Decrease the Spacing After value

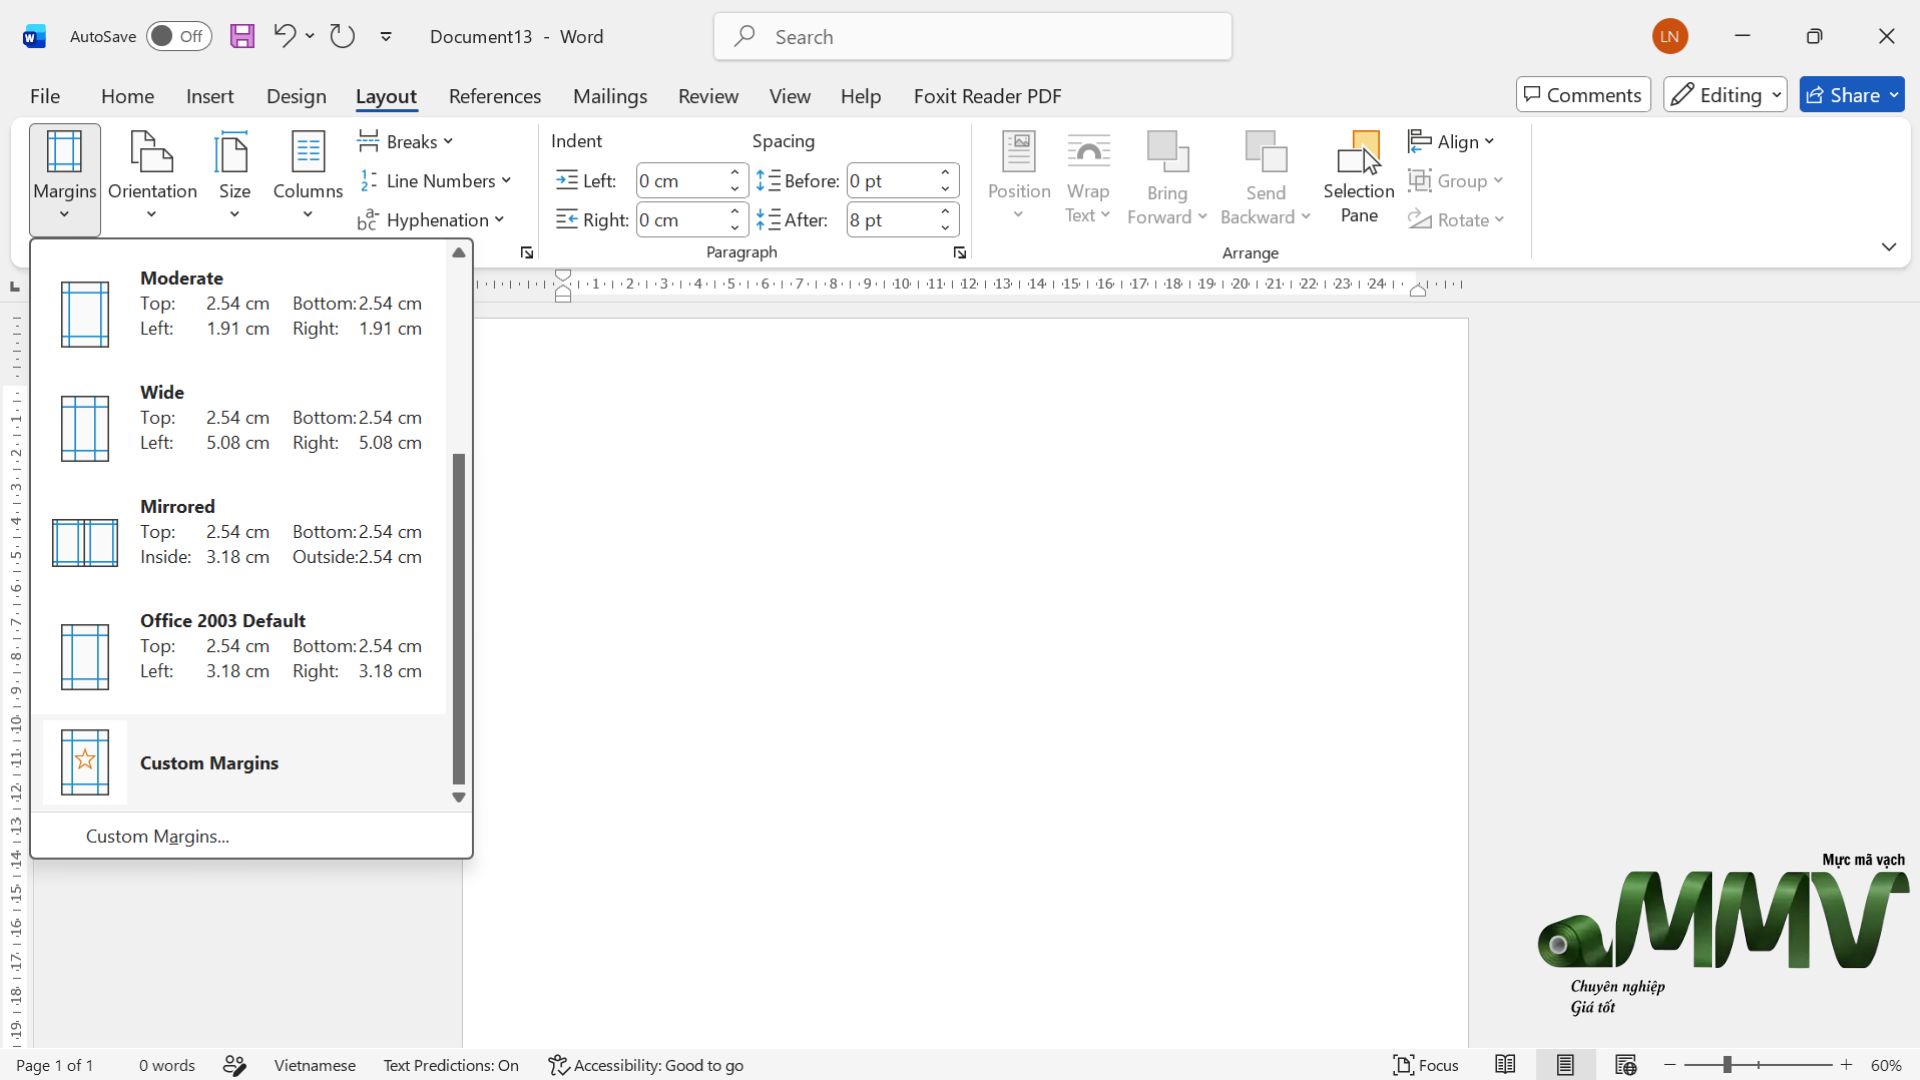[x=945, y=228]
